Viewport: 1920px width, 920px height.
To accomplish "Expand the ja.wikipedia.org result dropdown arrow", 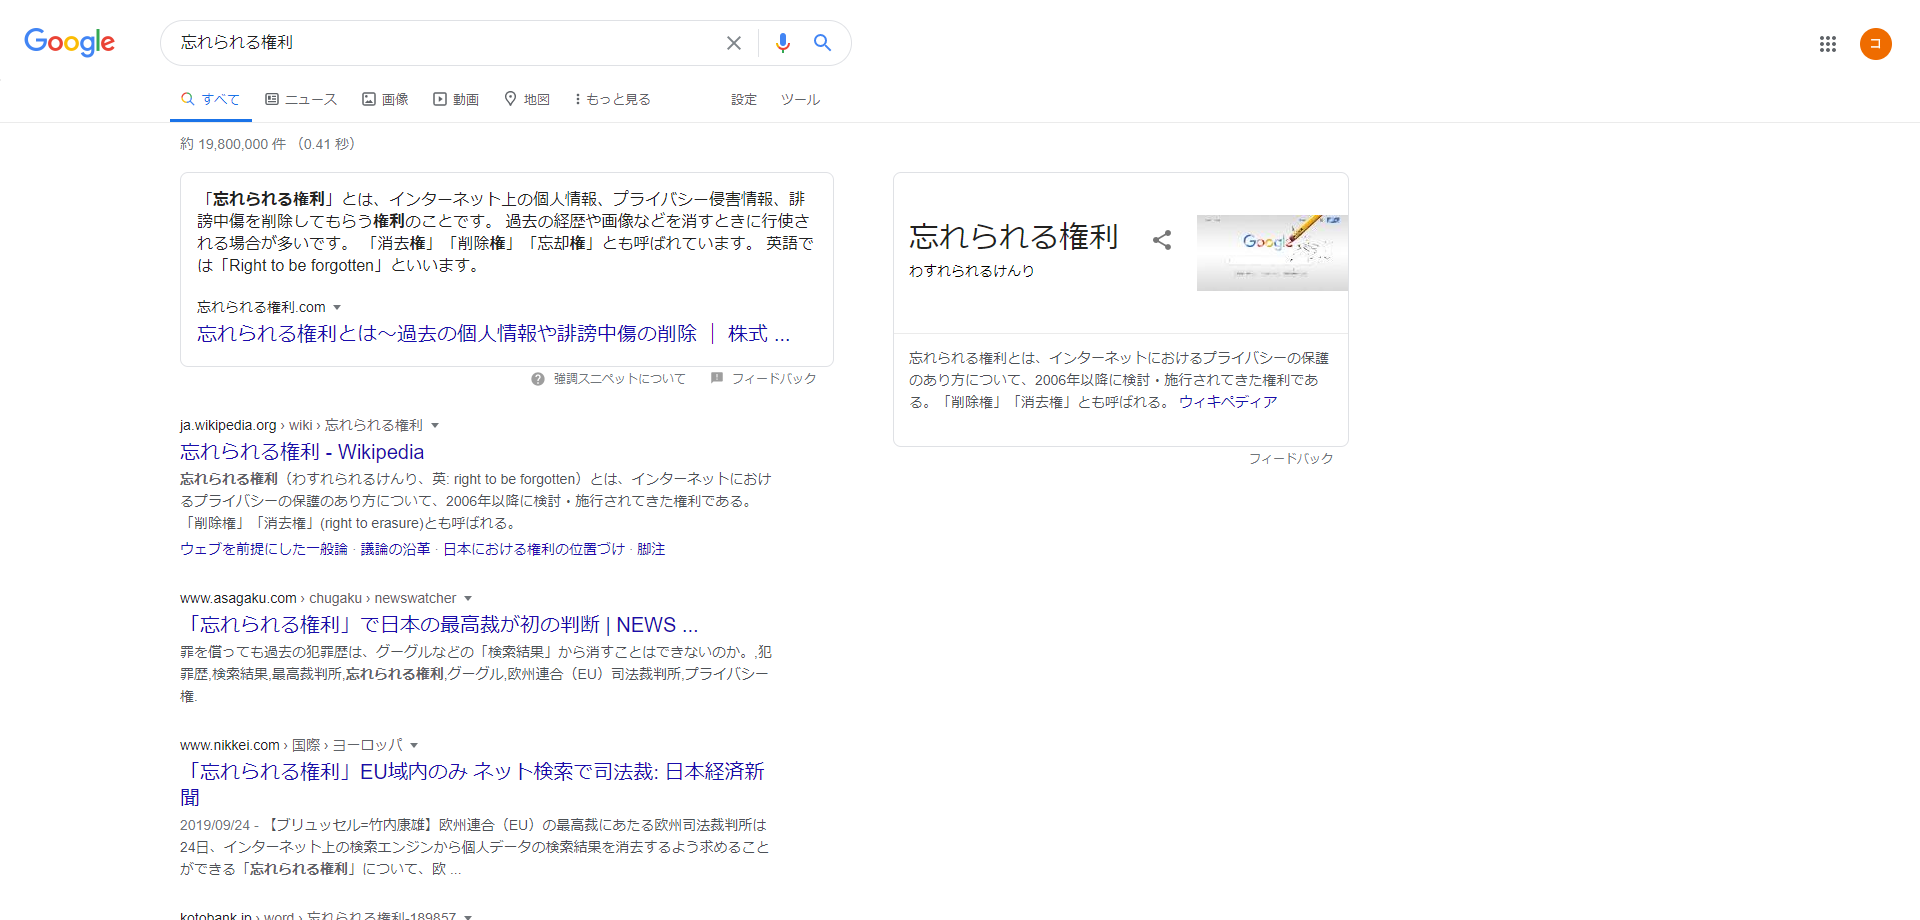I will pyautogui.click(x=435, y=425).
